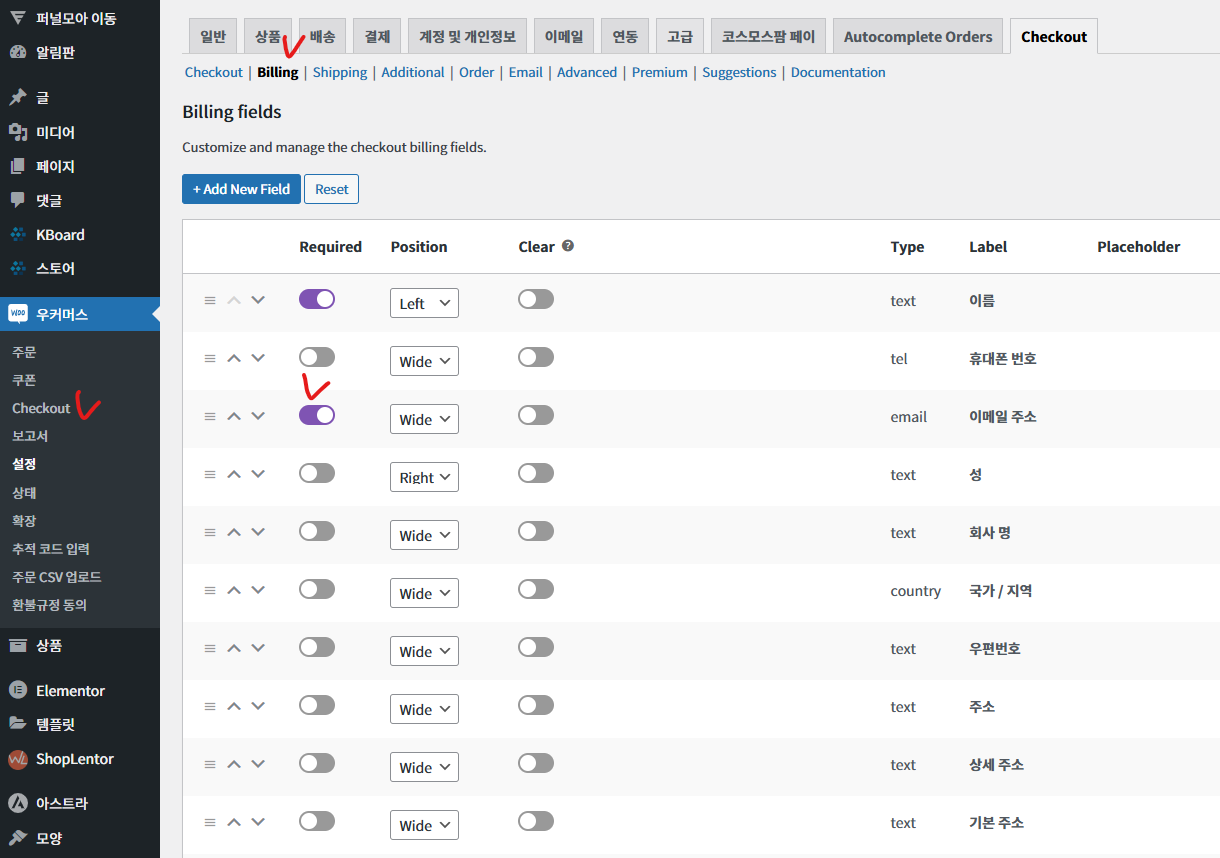Switch to the 일반 settings tab

click(213, 36)
